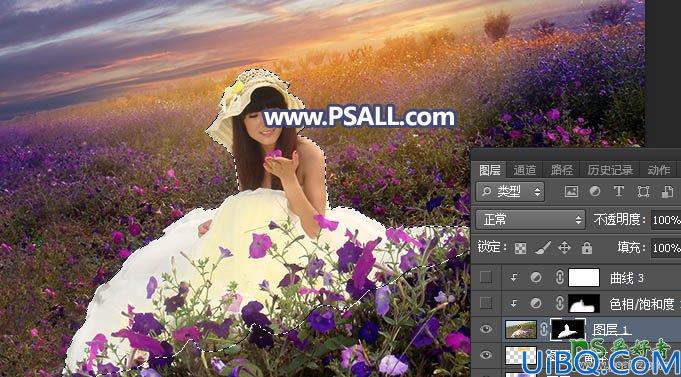Click mask link icon on 图层 1

coord(544,329)
